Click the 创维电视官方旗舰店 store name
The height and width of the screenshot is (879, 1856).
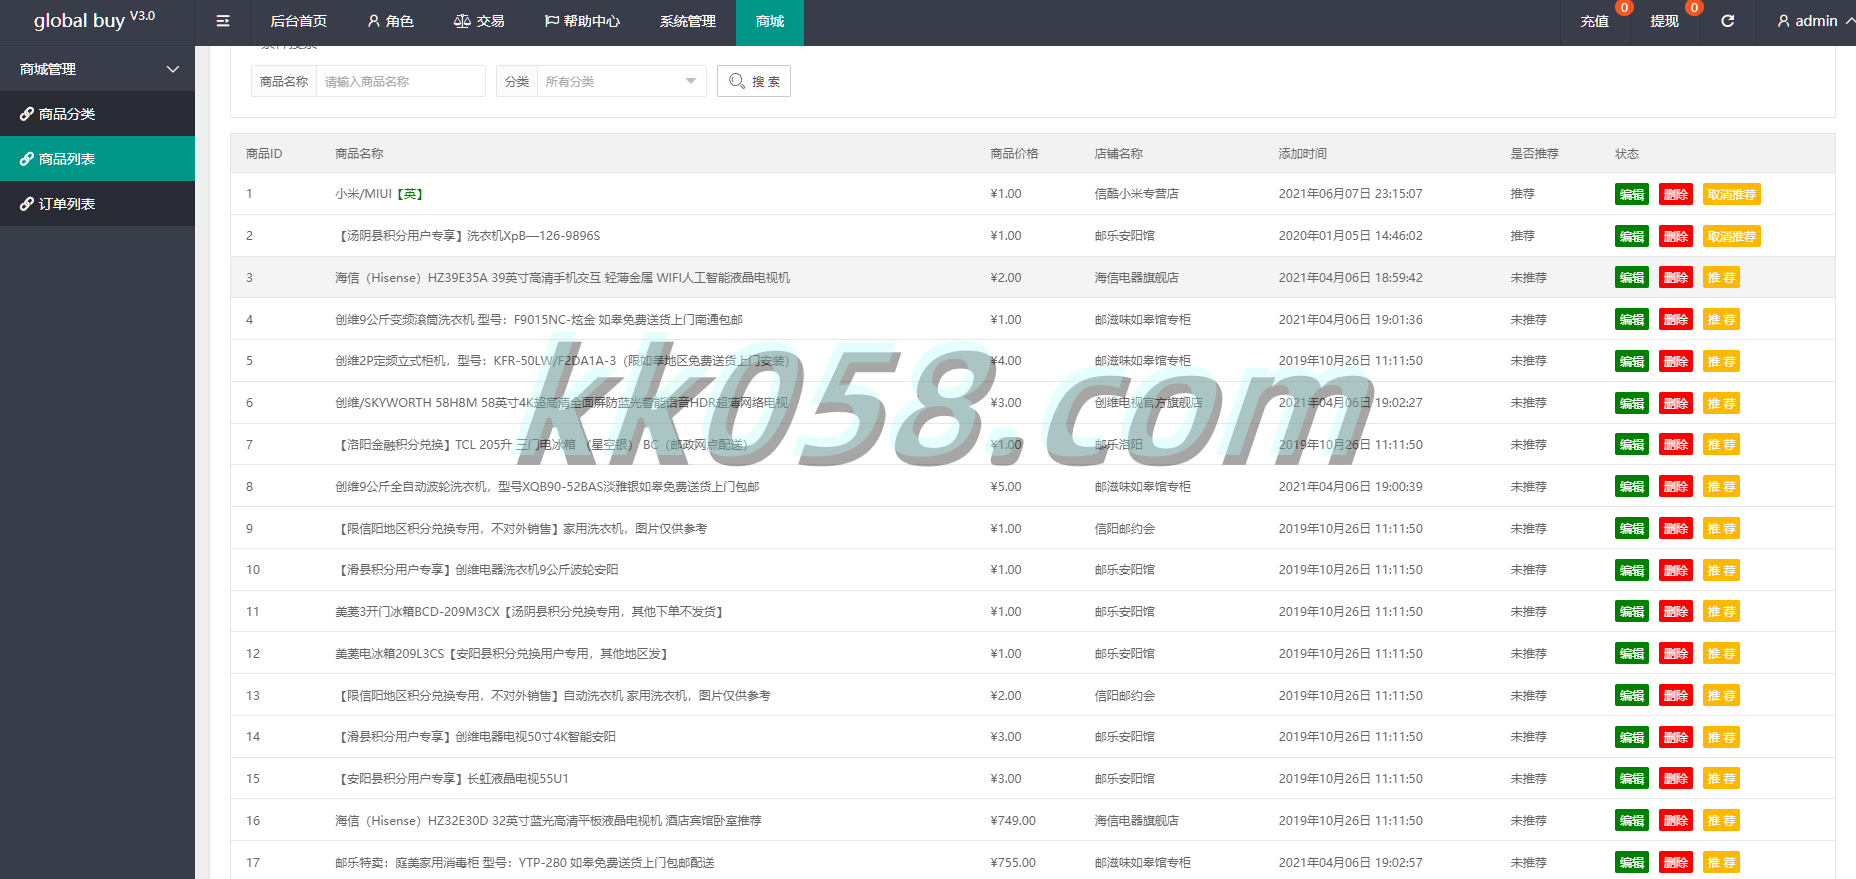point(1148,403)
